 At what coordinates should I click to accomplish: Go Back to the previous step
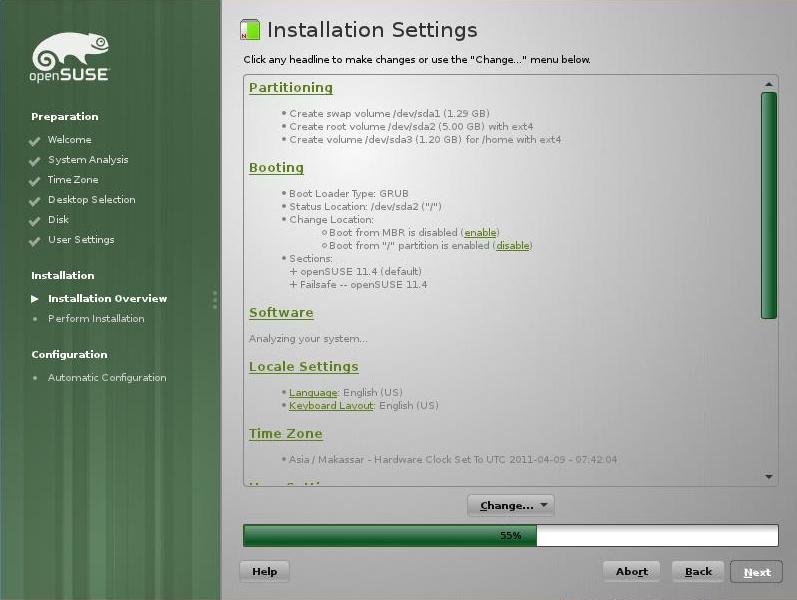click(698, 572)
